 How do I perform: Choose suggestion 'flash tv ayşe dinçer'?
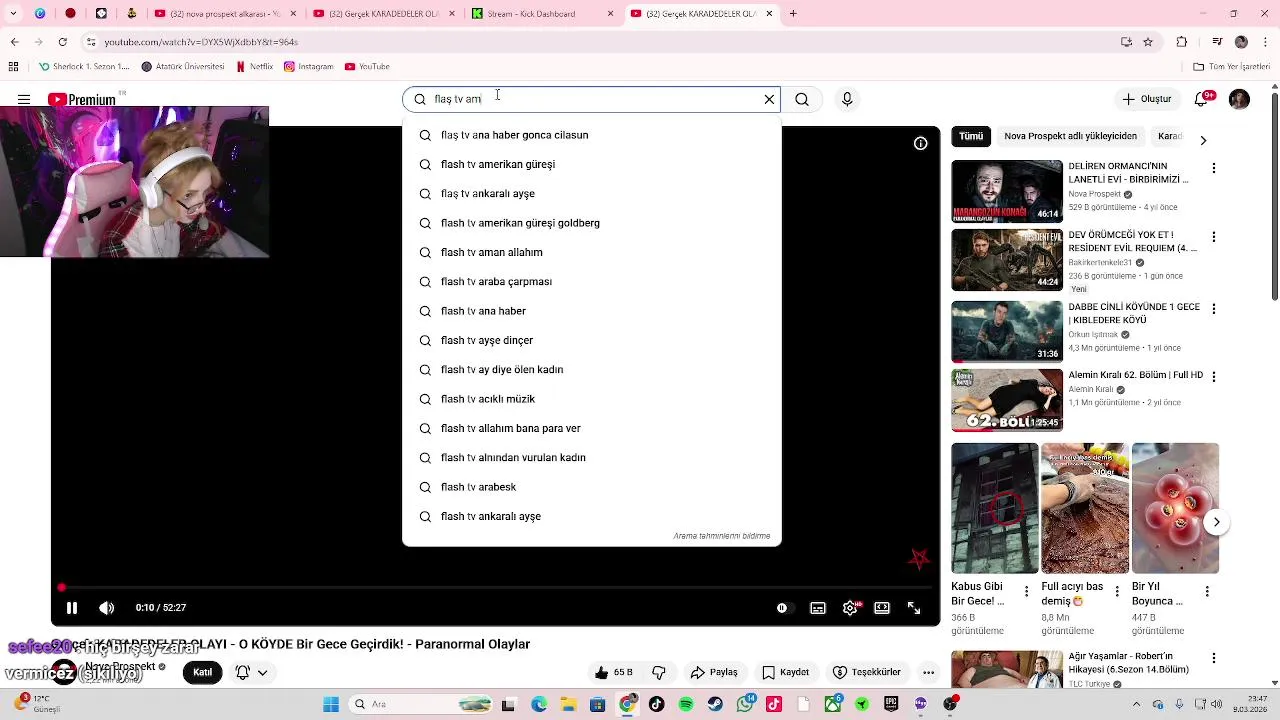(591, 340)
